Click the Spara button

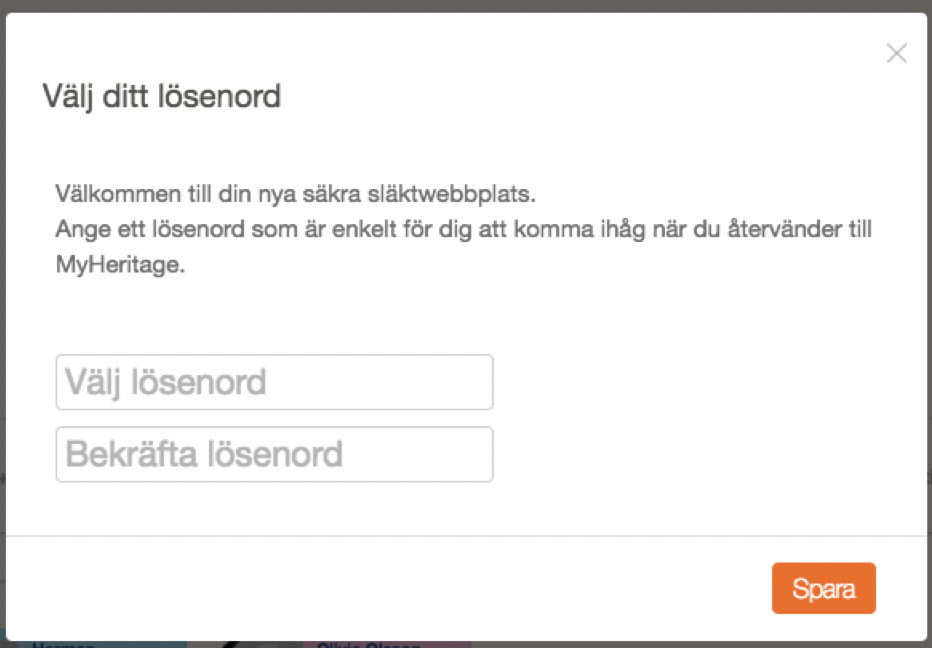pyautogui.click(x=823, y=588)
